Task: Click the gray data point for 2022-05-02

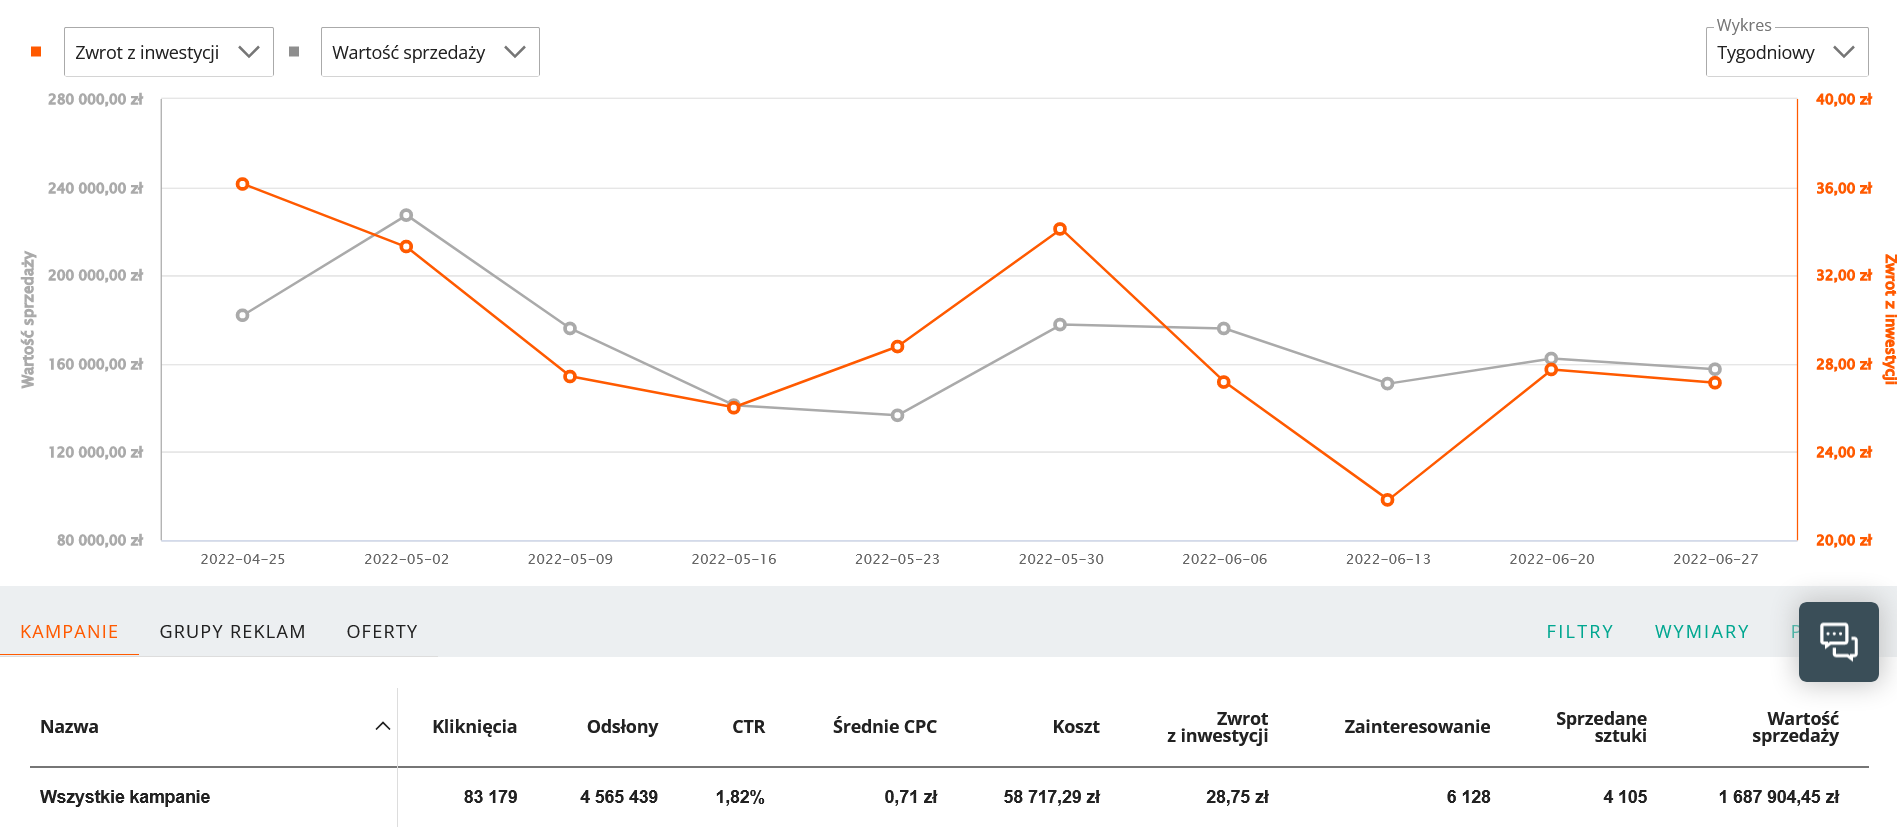Action: tap(406, 216)
